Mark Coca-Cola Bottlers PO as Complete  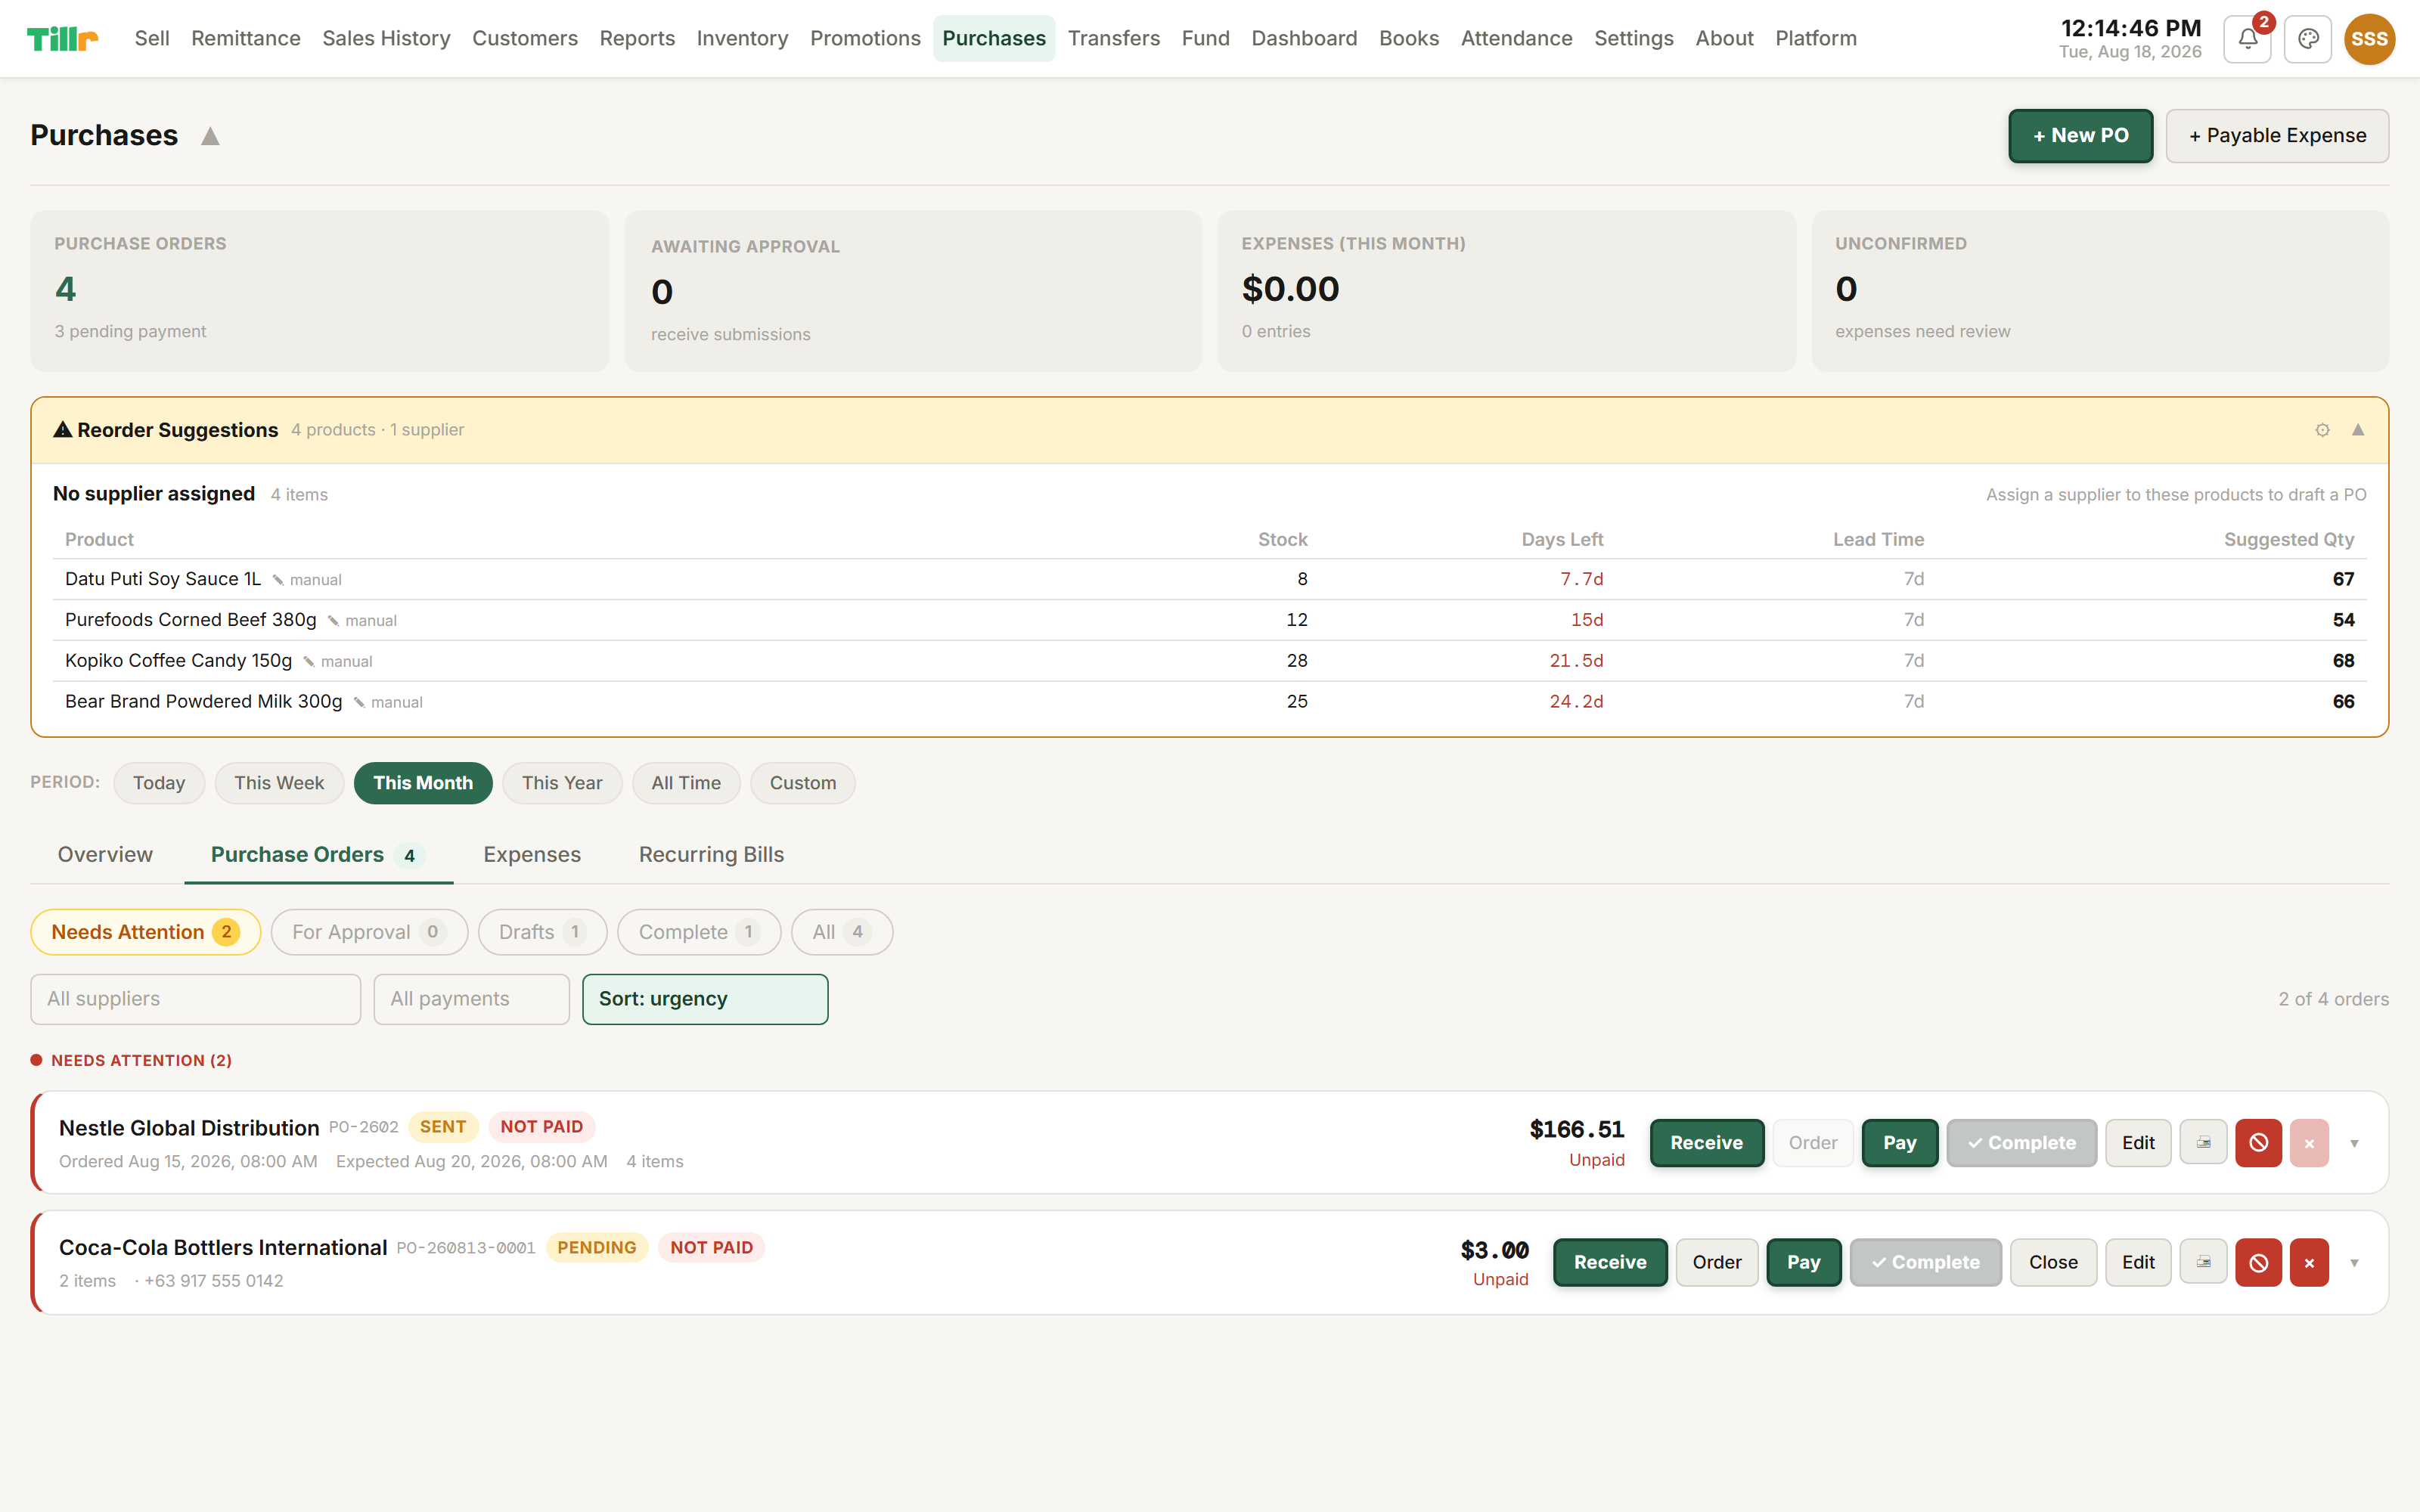point(1925,1263)
